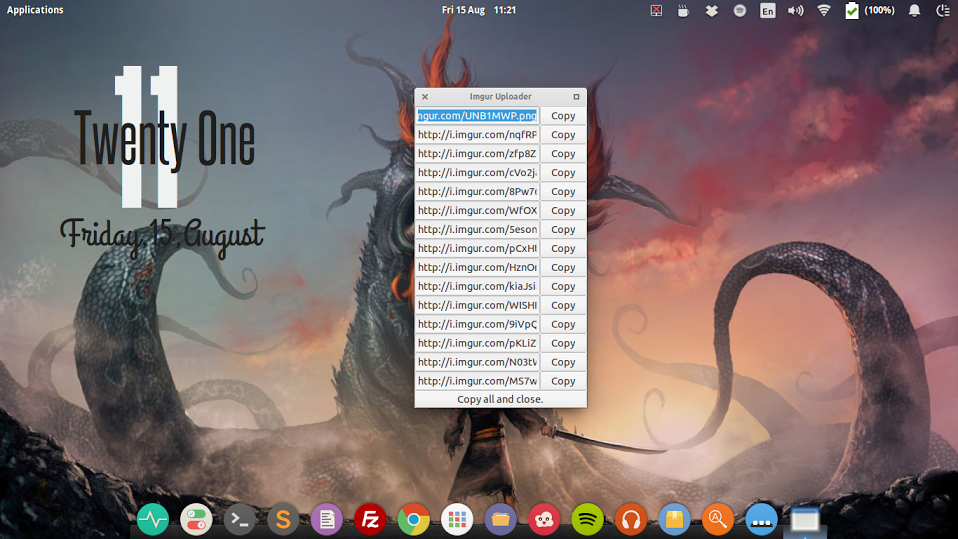
Task: Open the chat bubble messaging indicator
Action: tap(739, 10)
